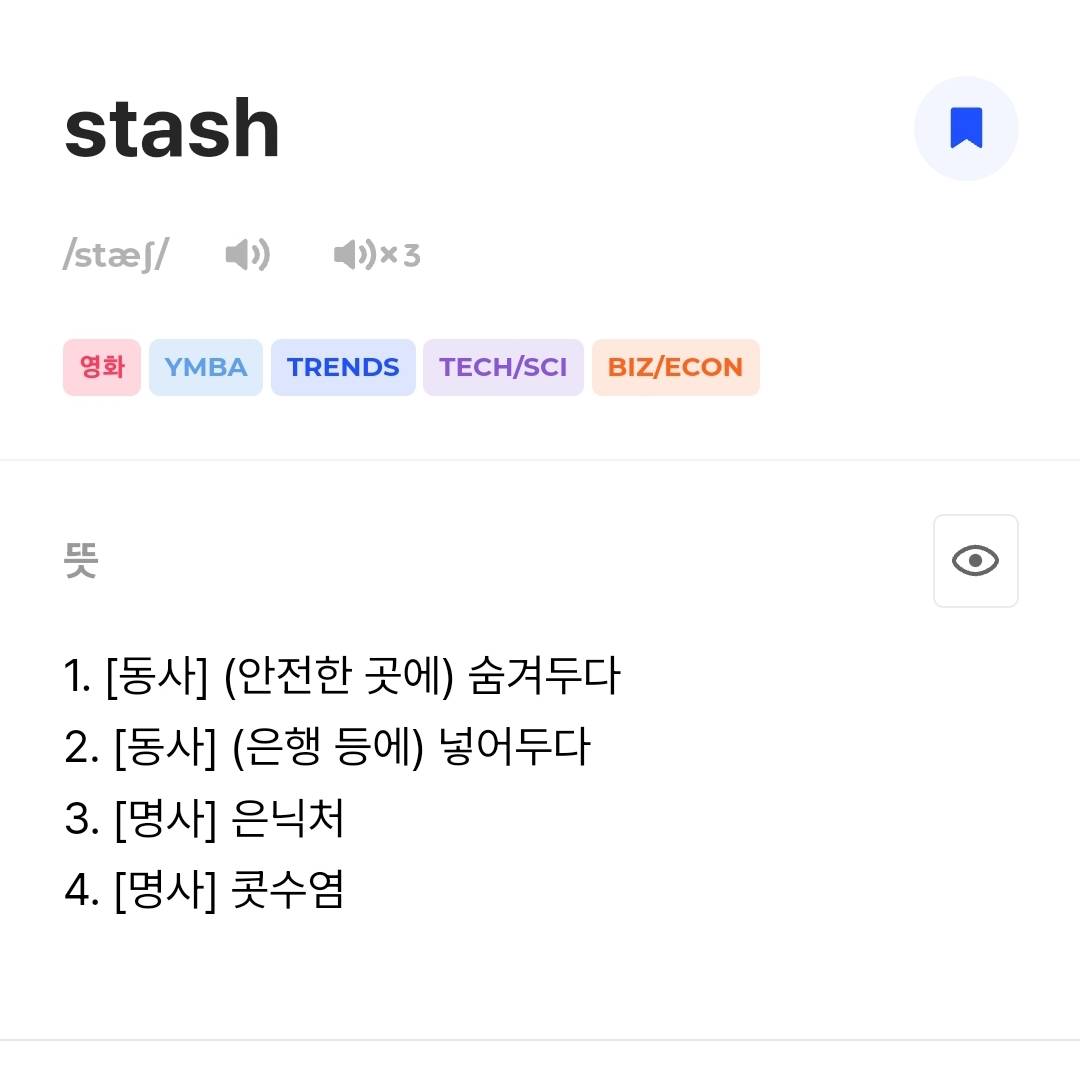This screenshot has width=1080, height=1078.
Task: Select the BIZ/ECON tag
Action: [x=675, y=367]
